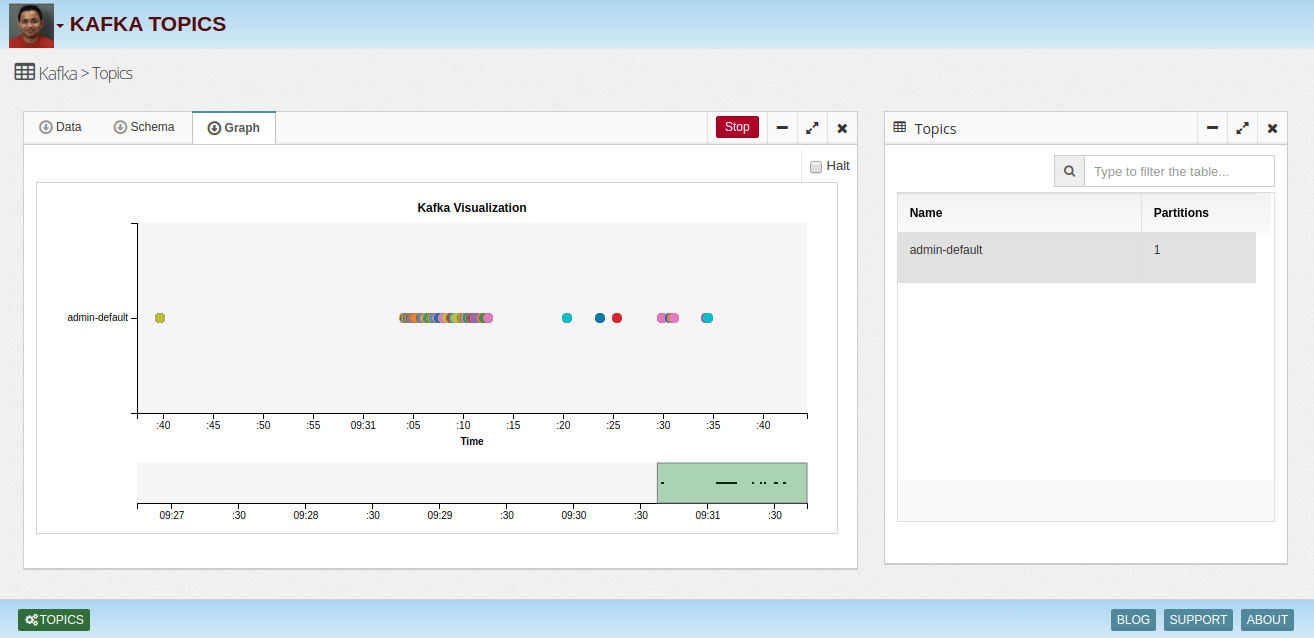Close the Topics panel
Viewport: 1314px width, 638px height.
click(1272, 128)
